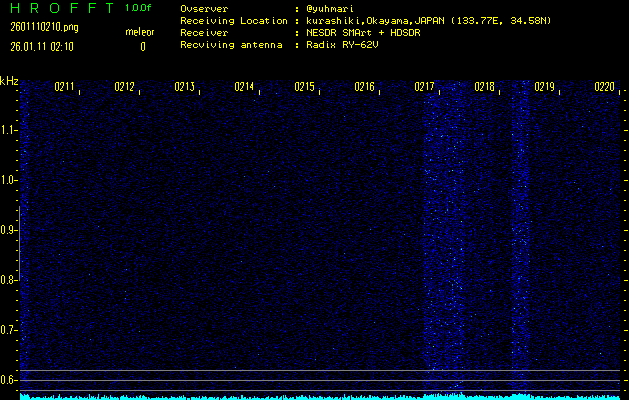
Task: Click the 1.1 kHz frequency label
Action: point(8,130)
